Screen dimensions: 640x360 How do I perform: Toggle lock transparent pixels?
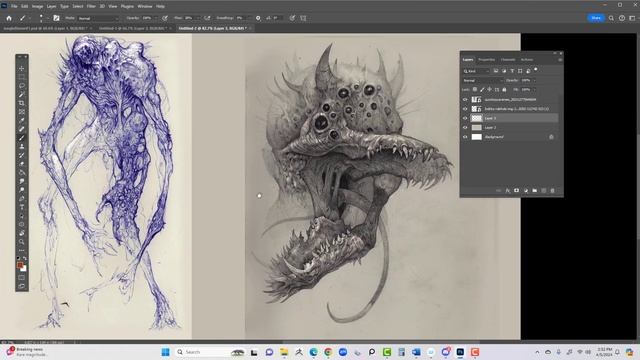(475, 89)
